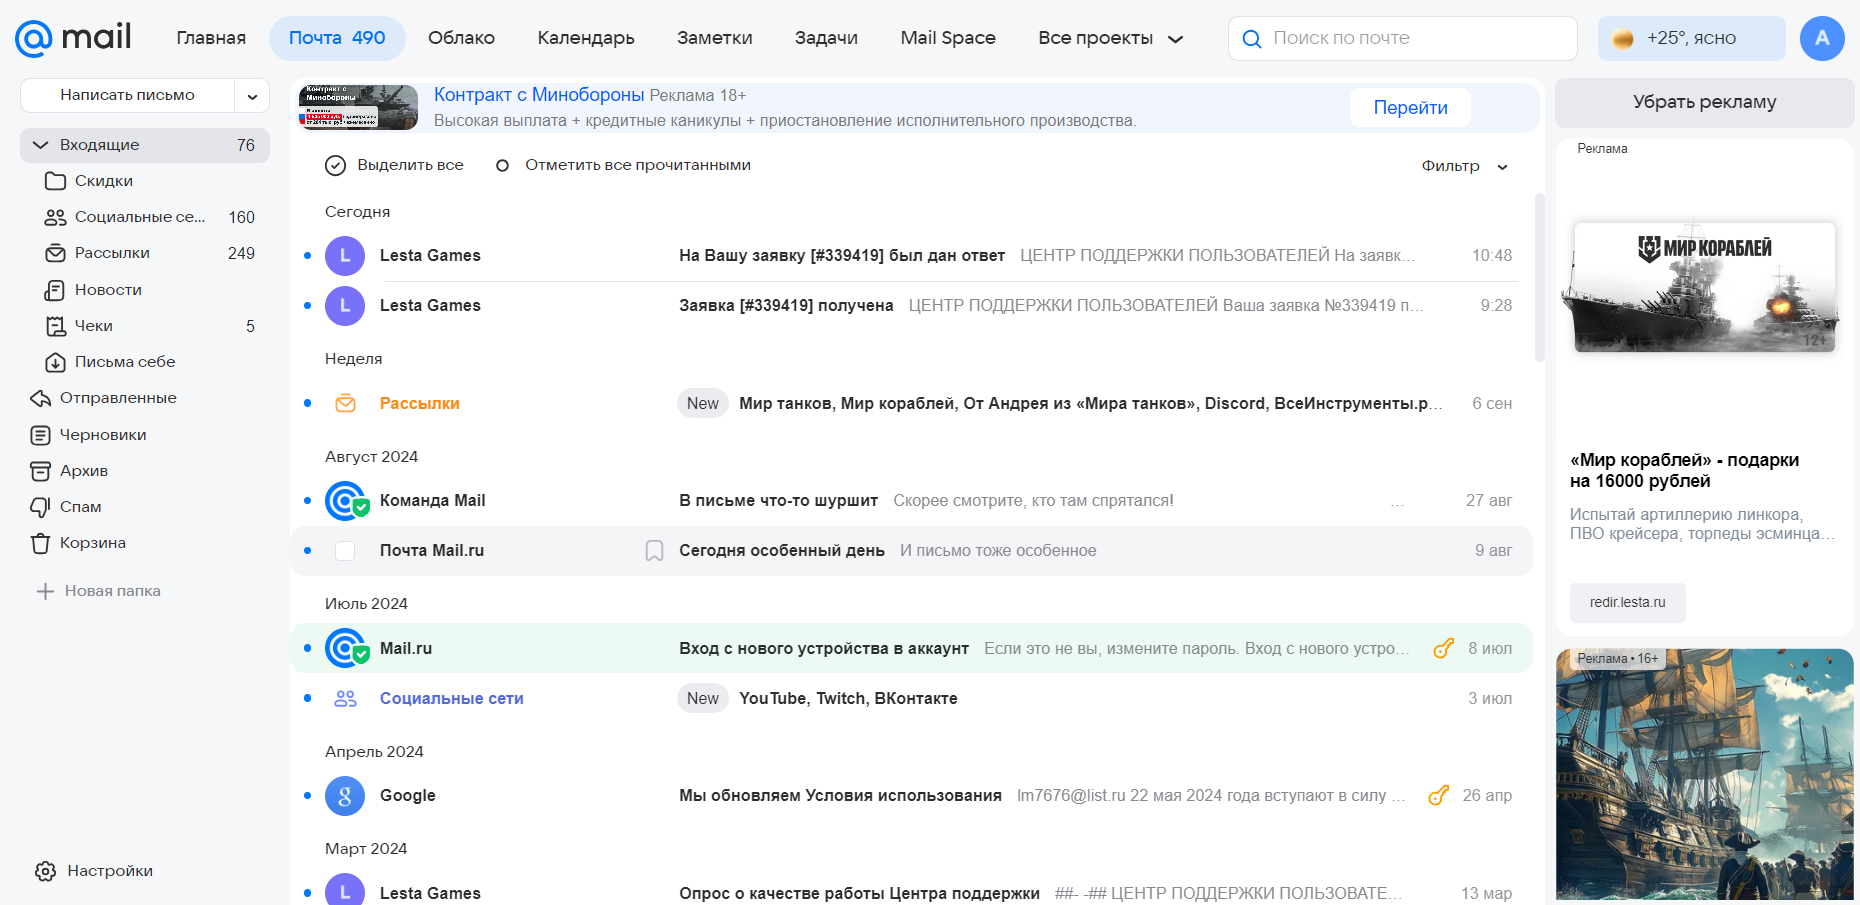The image size is (1860, 905).
Task: Click the key icon on Mail.ru email
Action: 1443,648
